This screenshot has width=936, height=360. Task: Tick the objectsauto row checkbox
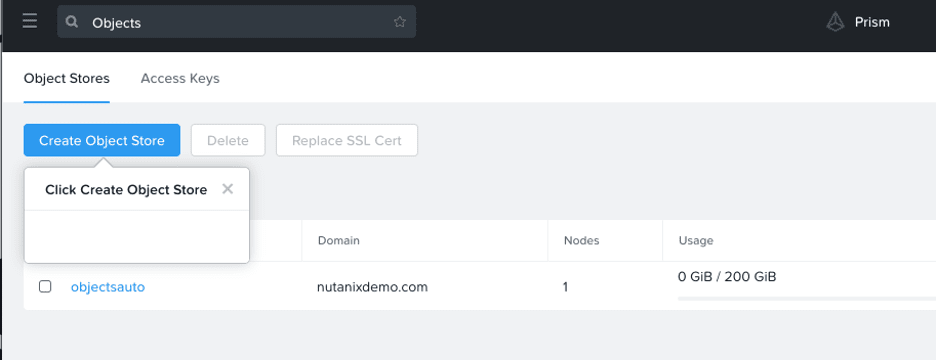45,287
